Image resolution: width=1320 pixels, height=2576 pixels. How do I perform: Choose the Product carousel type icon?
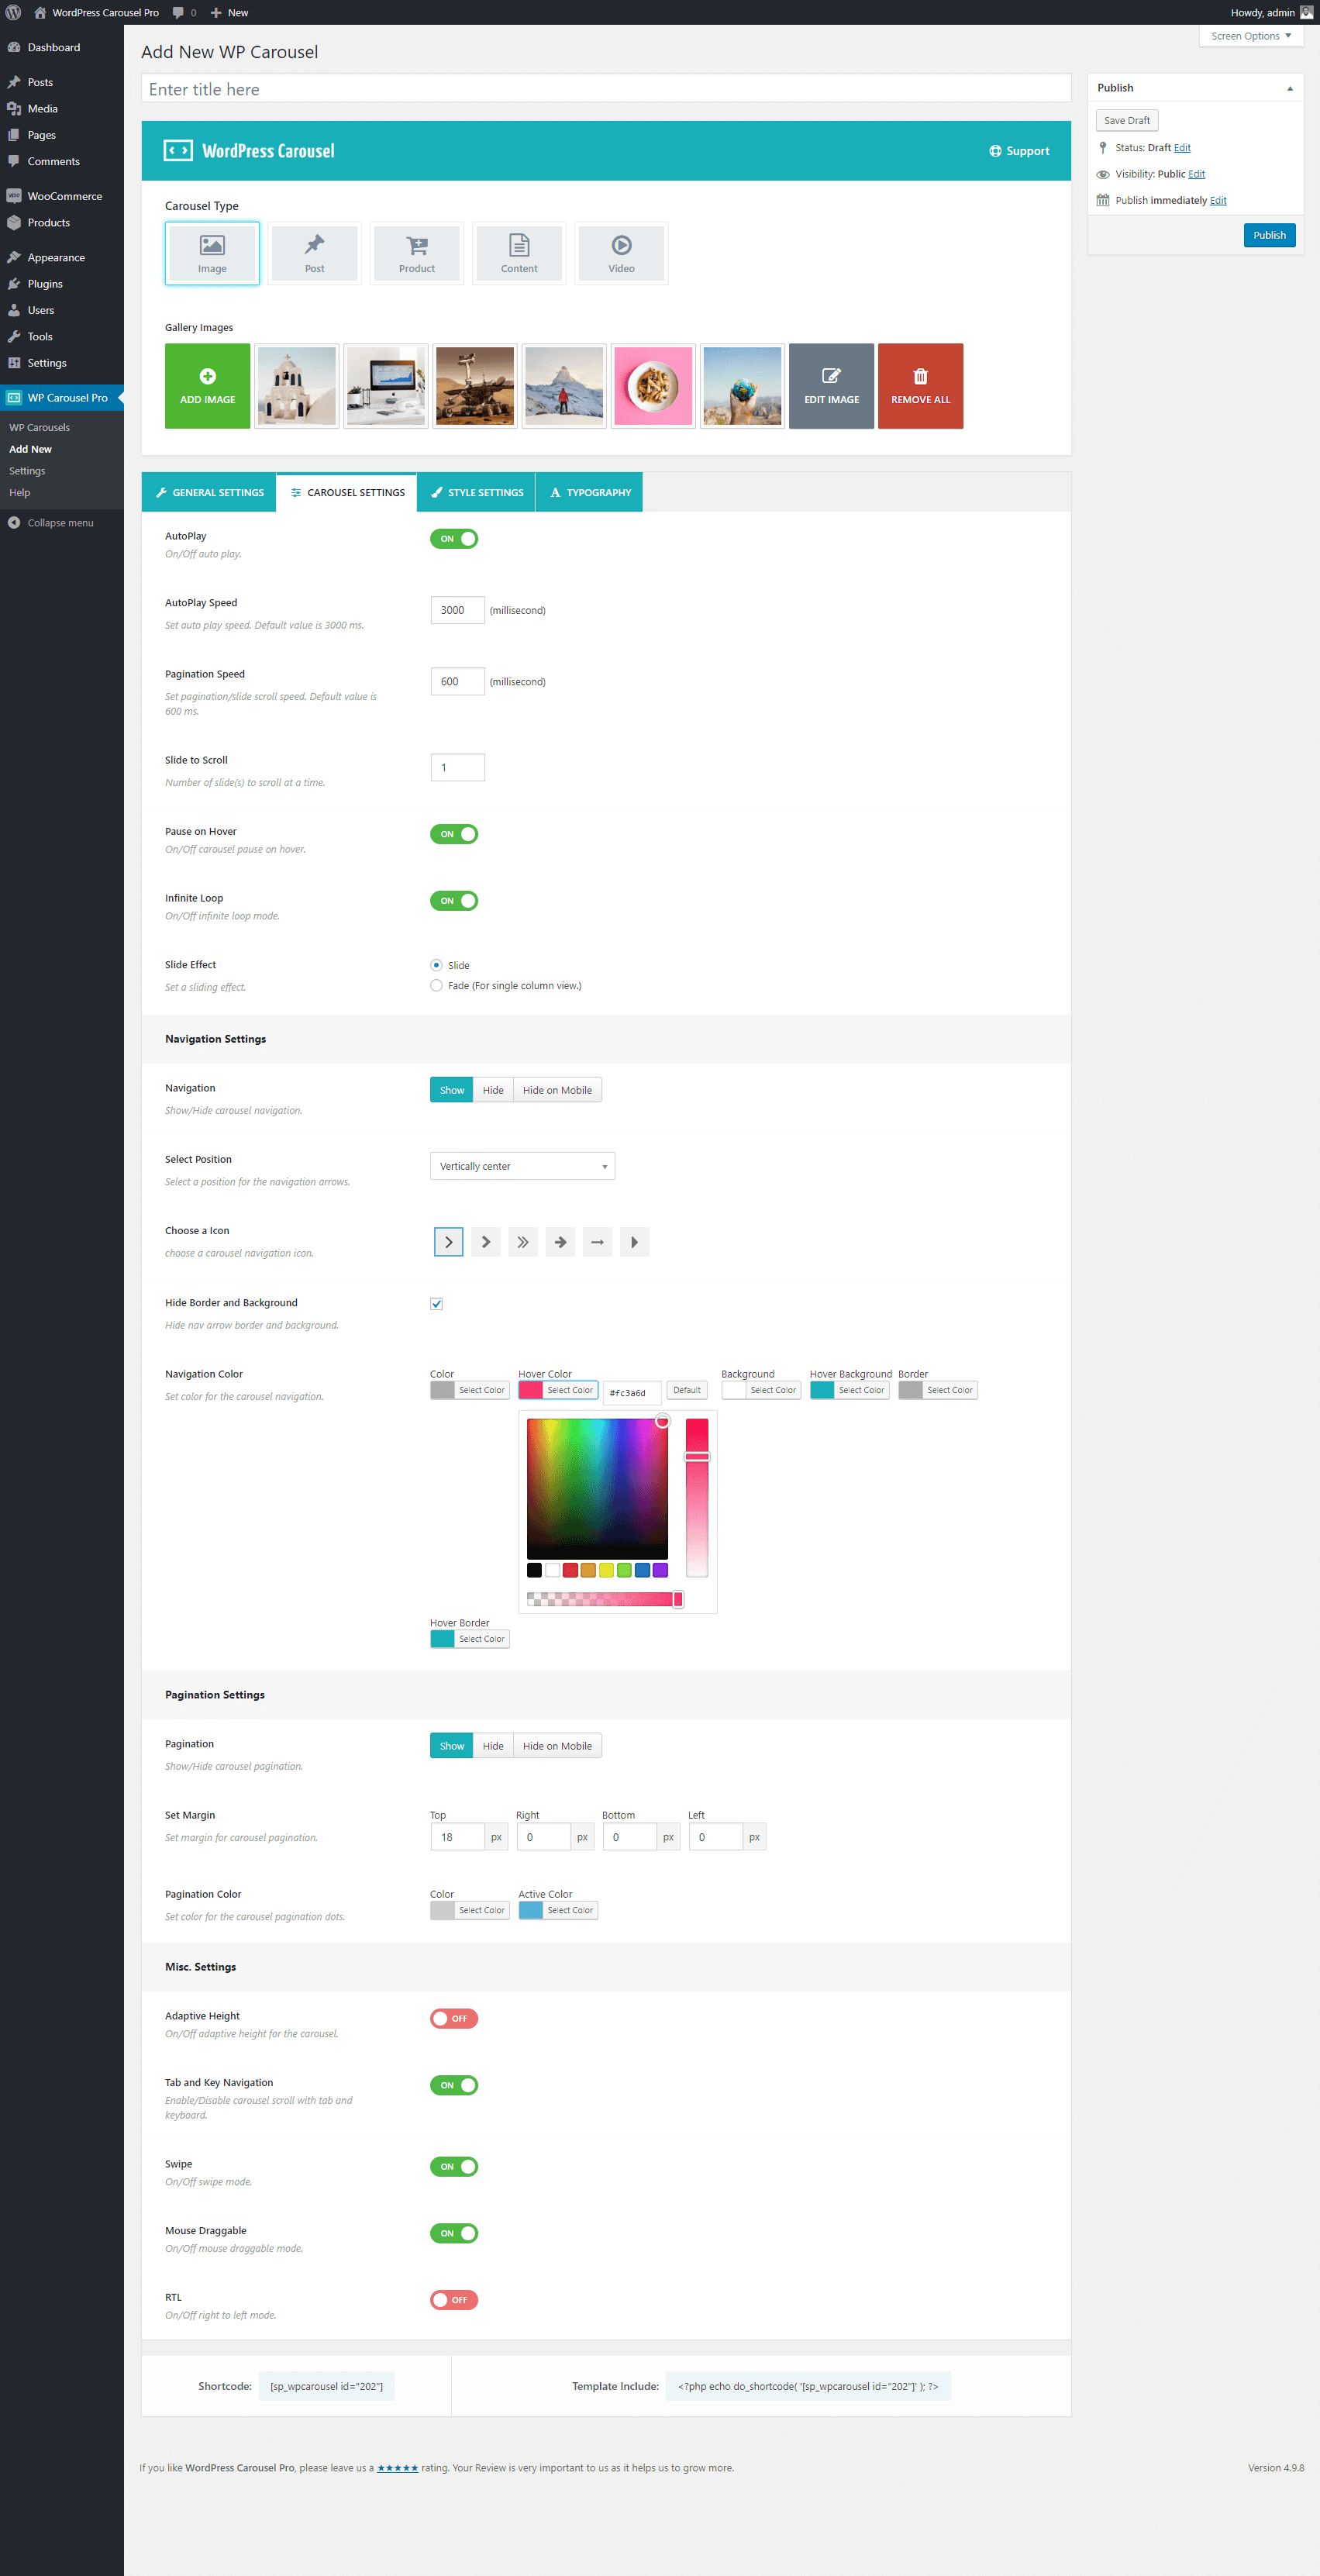pyautogui.click(x=416, y=253)
